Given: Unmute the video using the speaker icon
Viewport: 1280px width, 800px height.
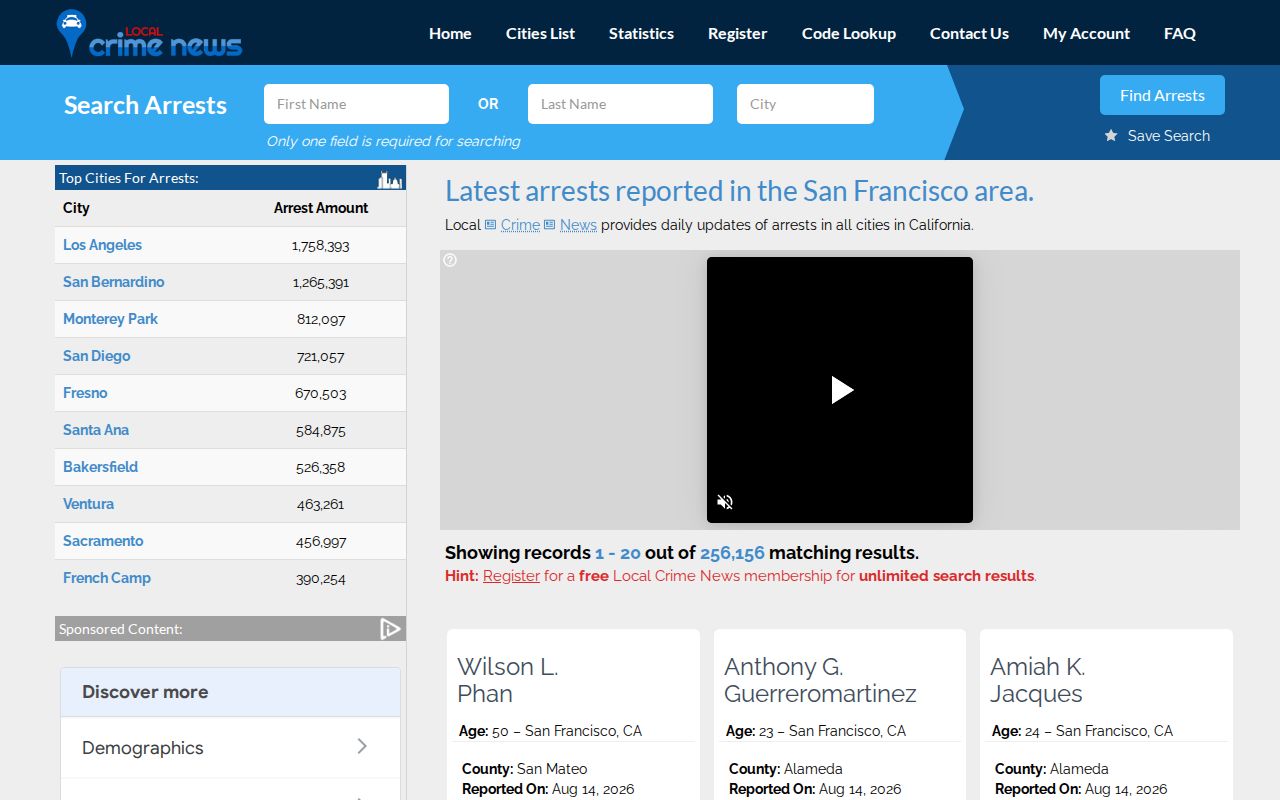Looking at the screenshot, I should point(726,502).
